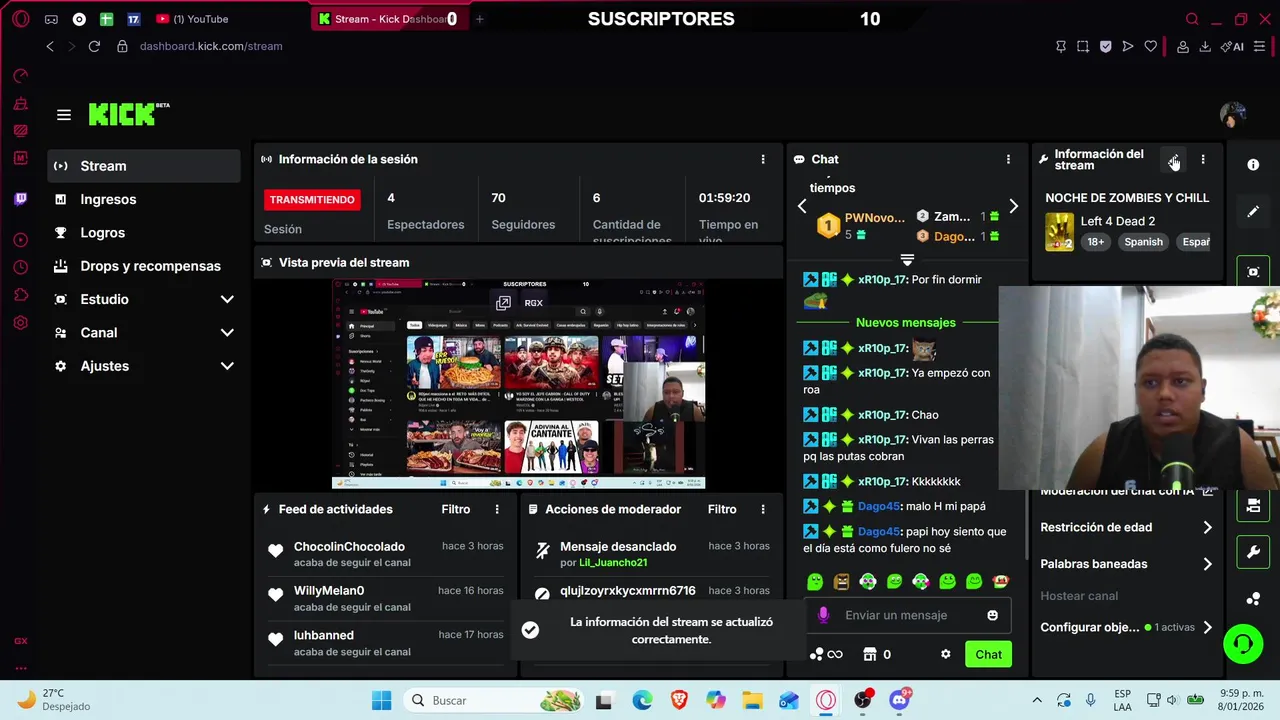Click the PWNovo leaderboard entry
The height and width of the screenshot is (720, 1280).
(862, 225)
